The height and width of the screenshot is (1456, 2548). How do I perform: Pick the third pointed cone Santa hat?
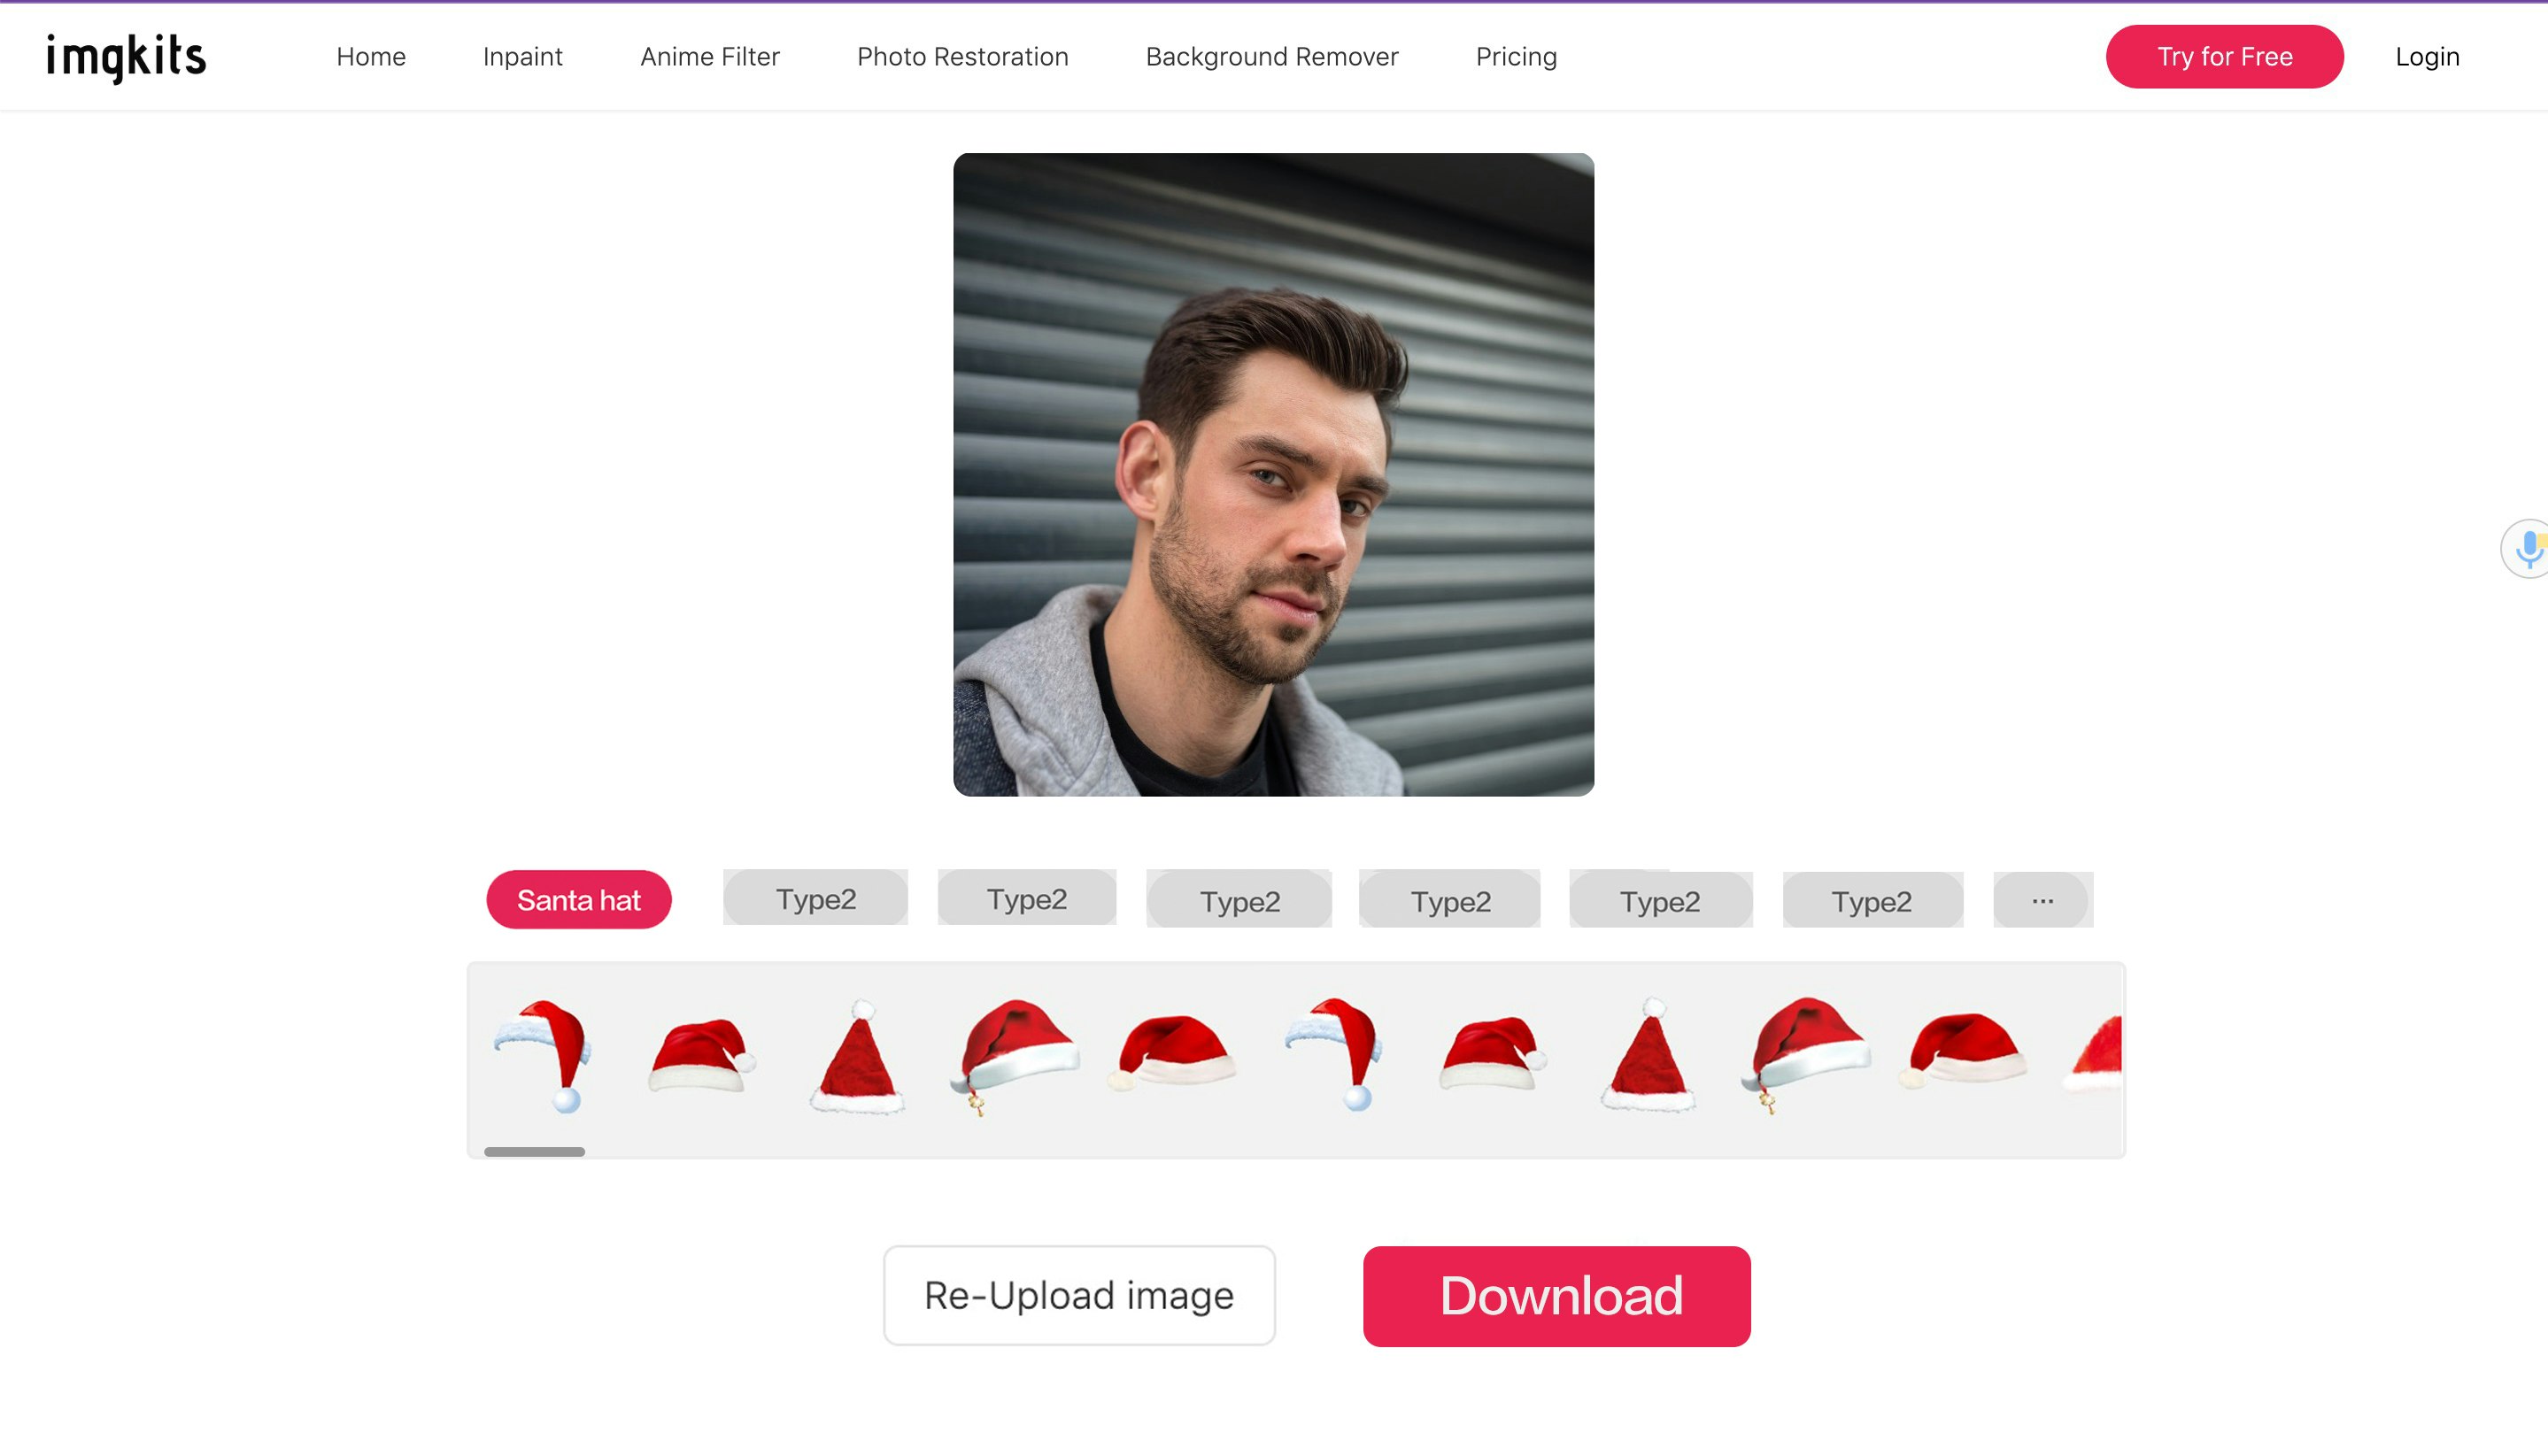tap(857, 1056)
